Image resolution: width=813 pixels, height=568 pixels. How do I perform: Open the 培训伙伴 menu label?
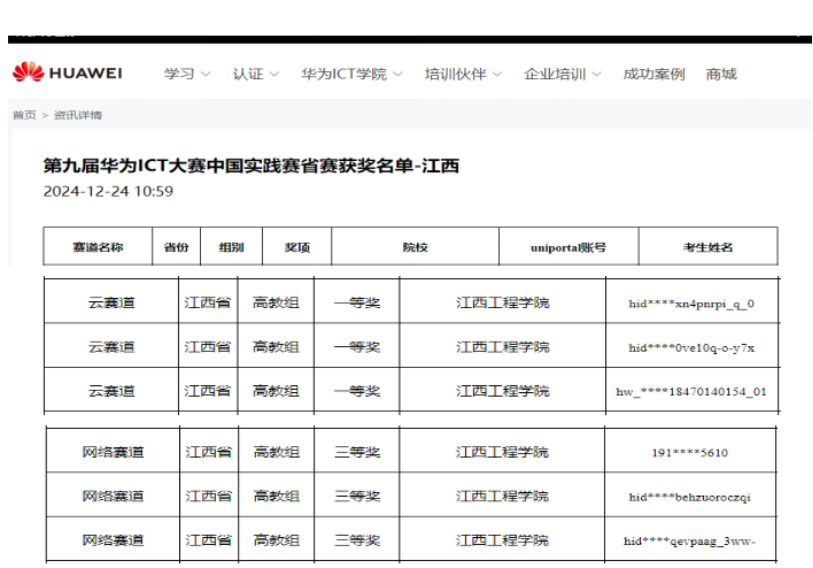[456, 74]
